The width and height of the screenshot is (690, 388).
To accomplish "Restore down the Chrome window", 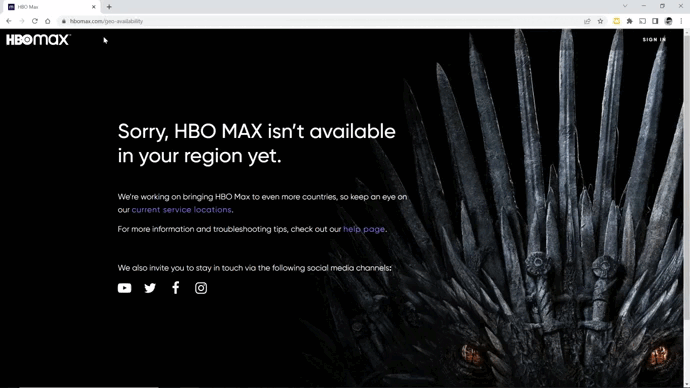I will click(662, 6).
